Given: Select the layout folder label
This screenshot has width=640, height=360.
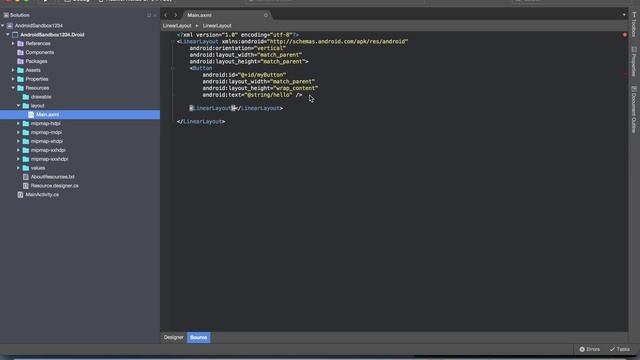Looking at the screenshot, I should pos(38,106).
